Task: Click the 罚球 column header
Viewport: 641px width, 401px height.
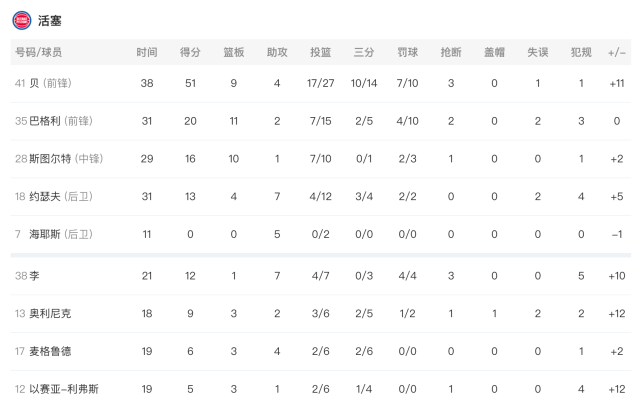Action: pyautogui.click(x=408, y=52)
